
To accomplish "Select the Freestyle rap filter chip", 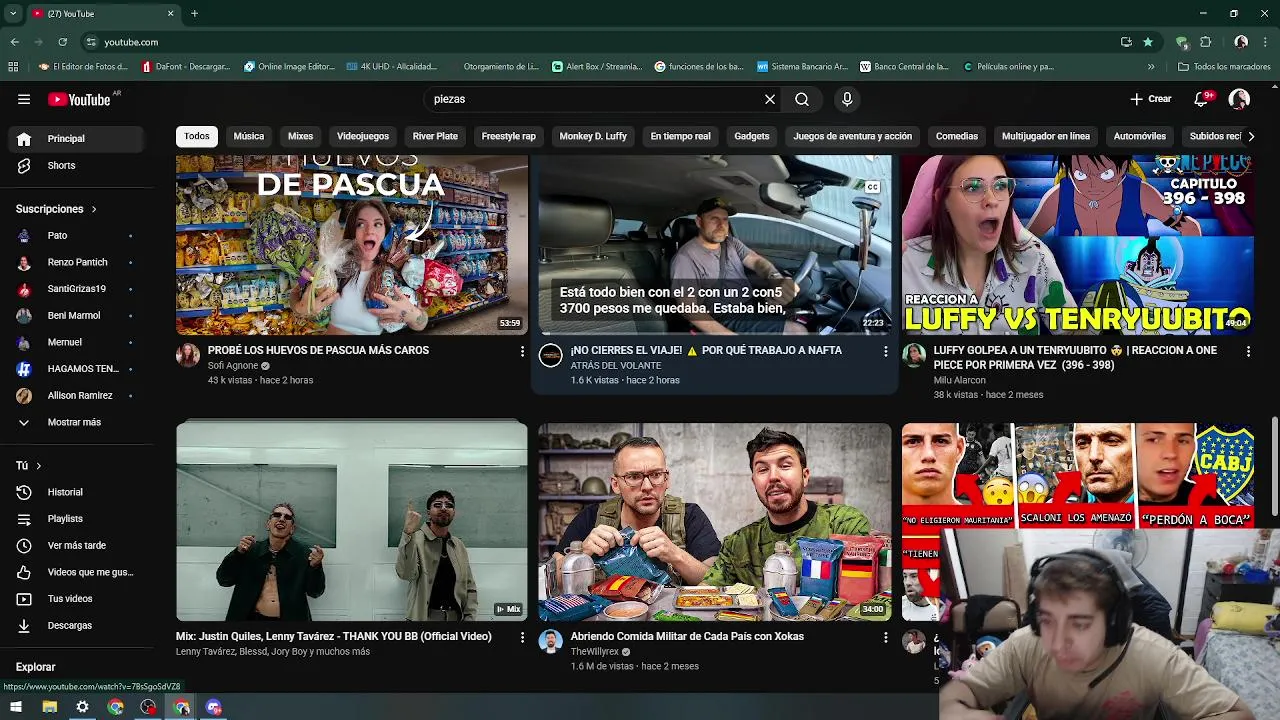I will pos(509,136).
